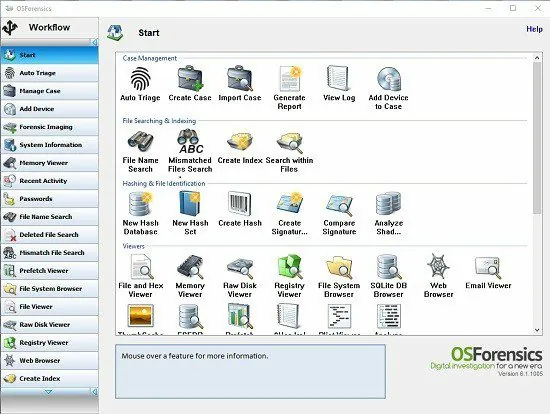Open the New Hash Set book icon
Viewport: 550px width, 414px height.
click(190, 203)
